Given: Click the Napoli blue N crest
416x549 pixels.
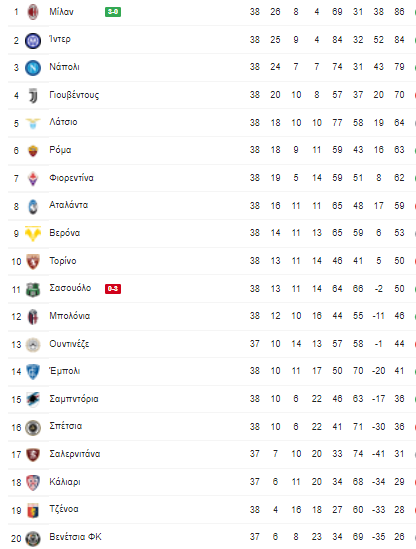Looking at the screenshot, I should pos(33,68).
